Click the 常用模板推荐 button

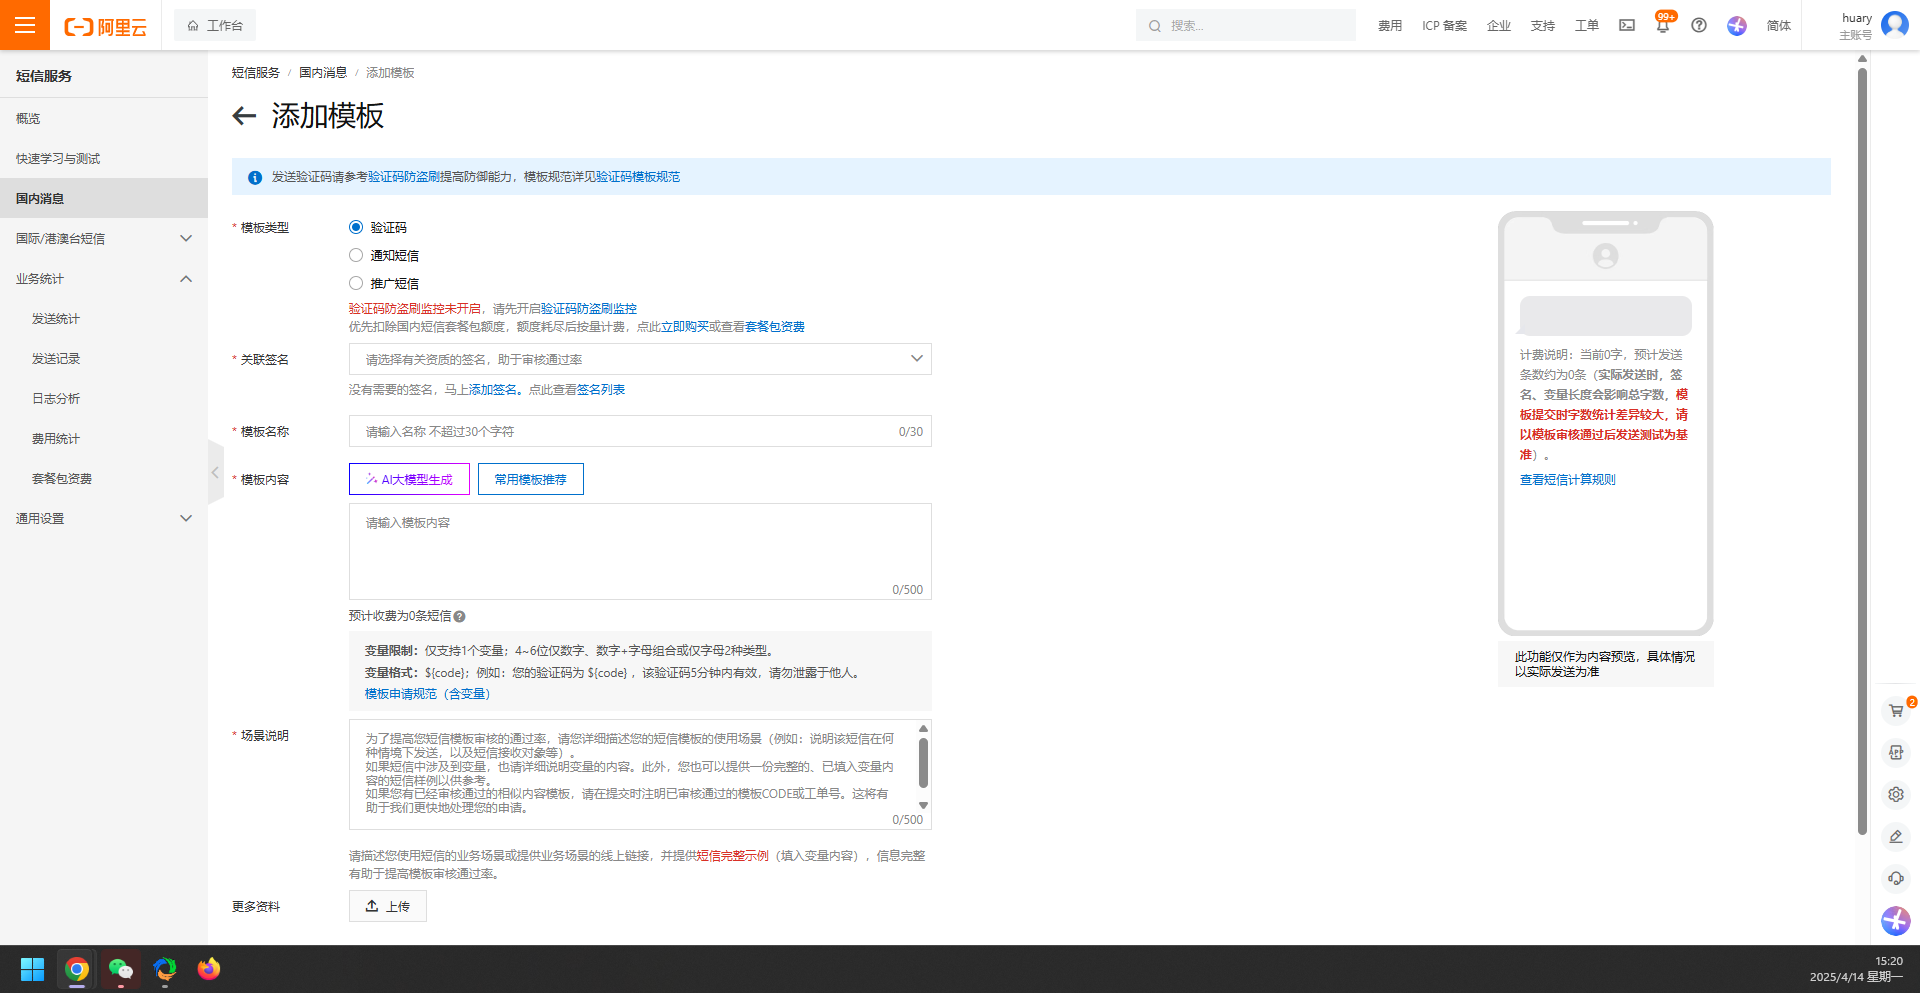click(530, 480)
